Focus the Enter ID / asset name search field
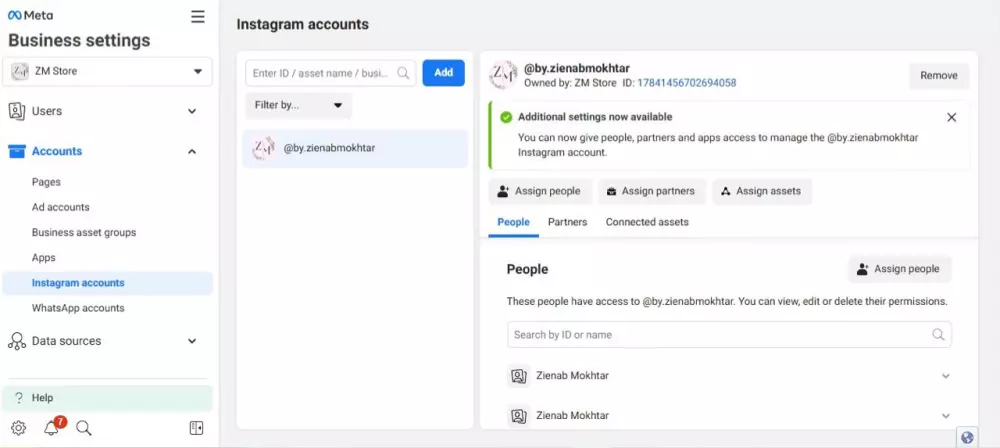Image resolution: width=1000 pixels, height=448 pixels. pos(330,73)
